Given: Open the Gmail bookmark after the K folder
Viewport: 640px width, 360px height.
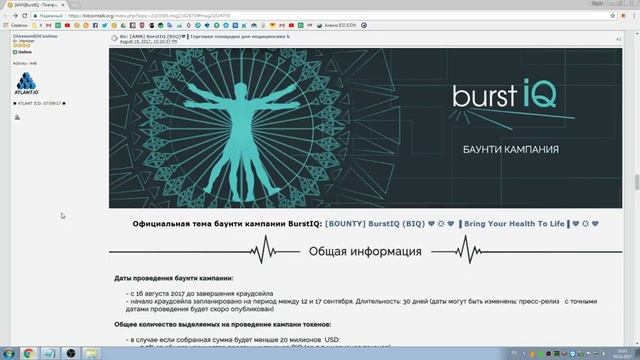Looking at the screenshot, I should (x=49, y=25).
